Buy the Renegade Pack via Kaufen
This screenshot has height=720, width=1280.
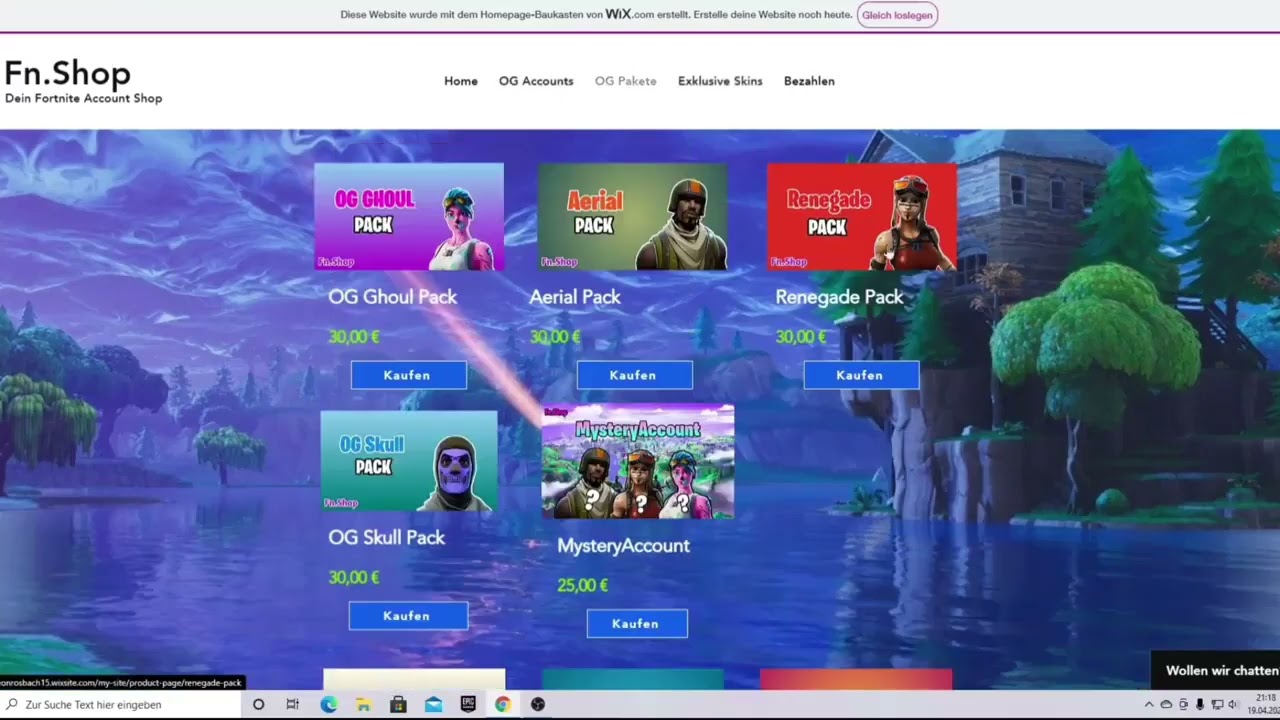click(x=861, y=375)
